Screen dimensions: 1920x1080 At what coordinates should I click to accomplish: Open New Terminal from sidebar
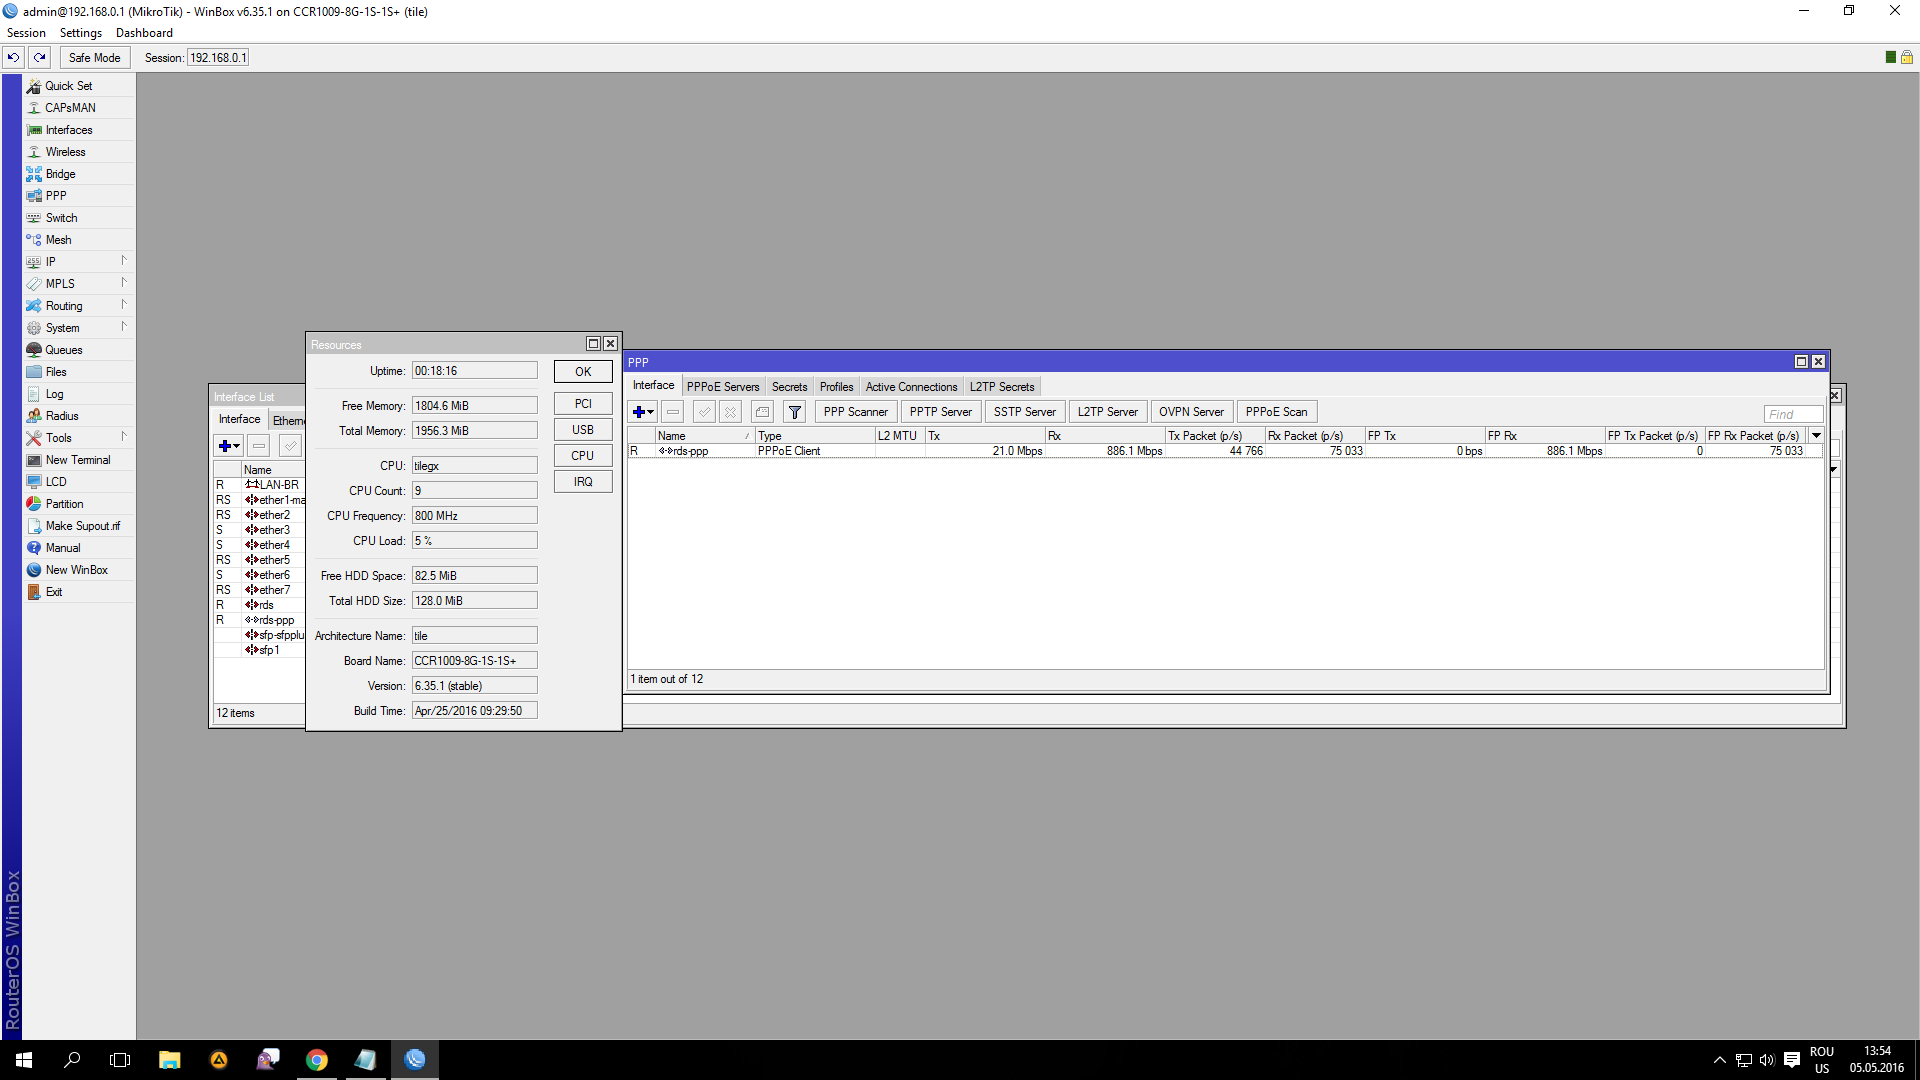78,460
